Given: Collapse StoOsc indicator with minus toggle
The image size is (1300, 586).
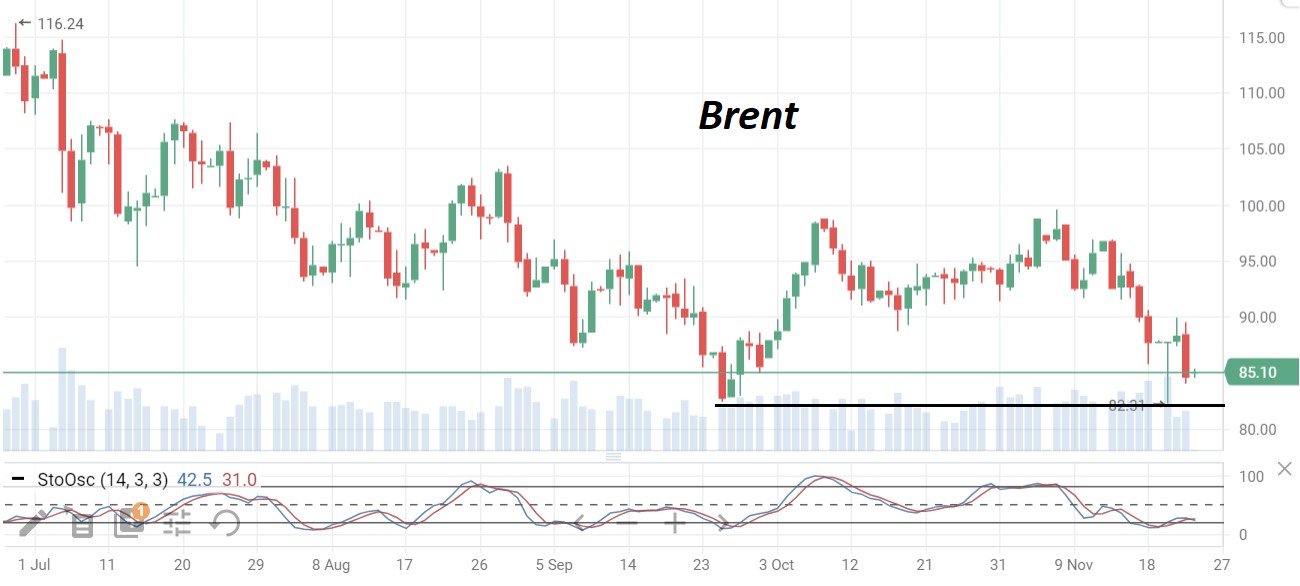Looking at the screenshot, I should tap(17, 480).
